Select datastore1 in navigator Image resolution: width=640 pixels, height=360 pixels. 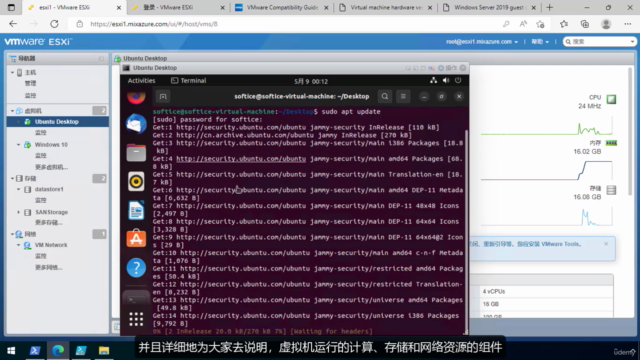point(49,189)
